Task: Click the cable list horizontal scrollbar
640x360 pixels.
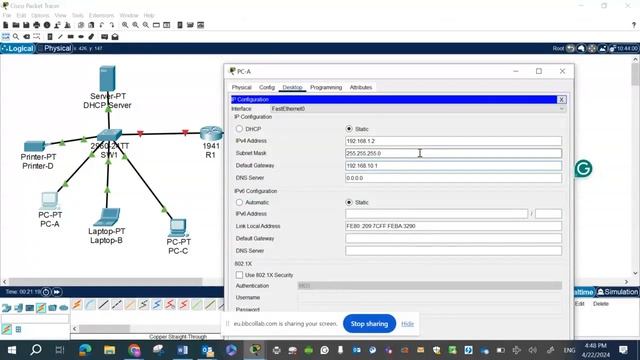Action: (104, 329)
